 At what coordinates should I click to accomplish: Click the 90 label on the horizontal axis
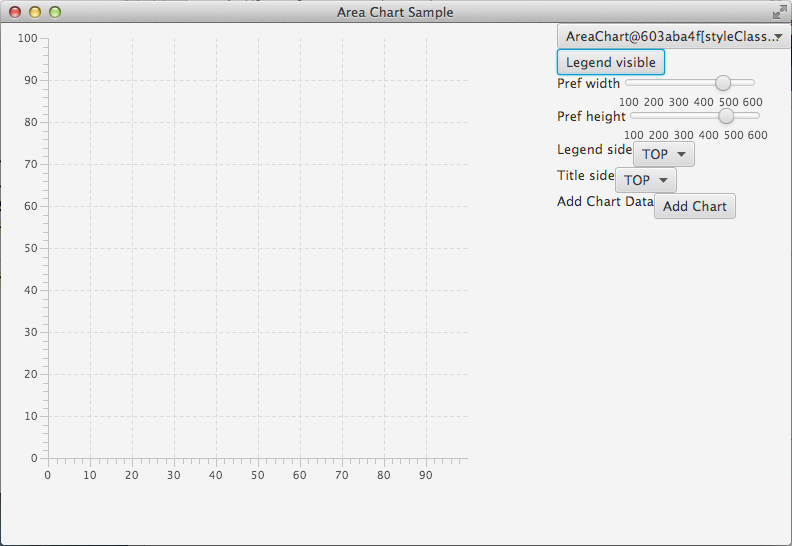tap(426, 475)
